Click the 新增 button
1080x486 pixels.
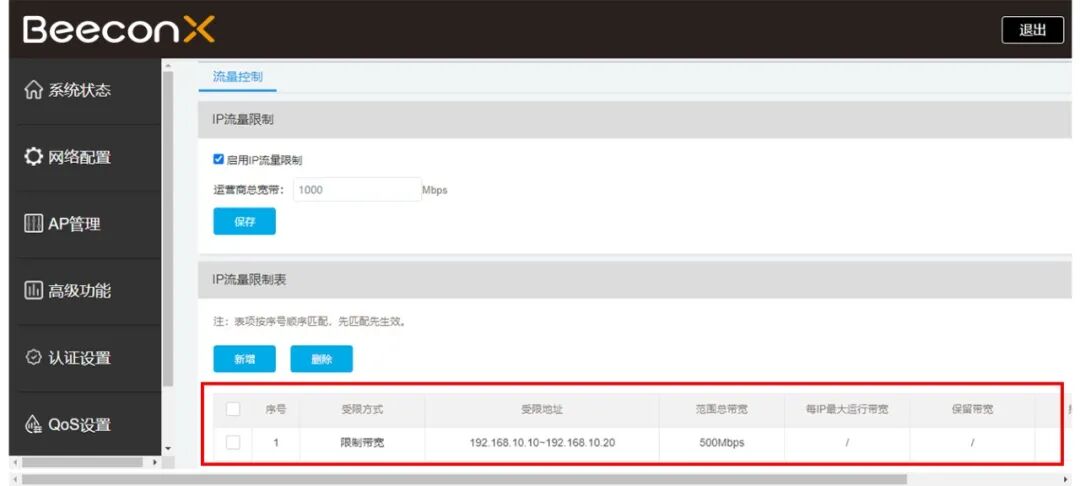[245, 359]
